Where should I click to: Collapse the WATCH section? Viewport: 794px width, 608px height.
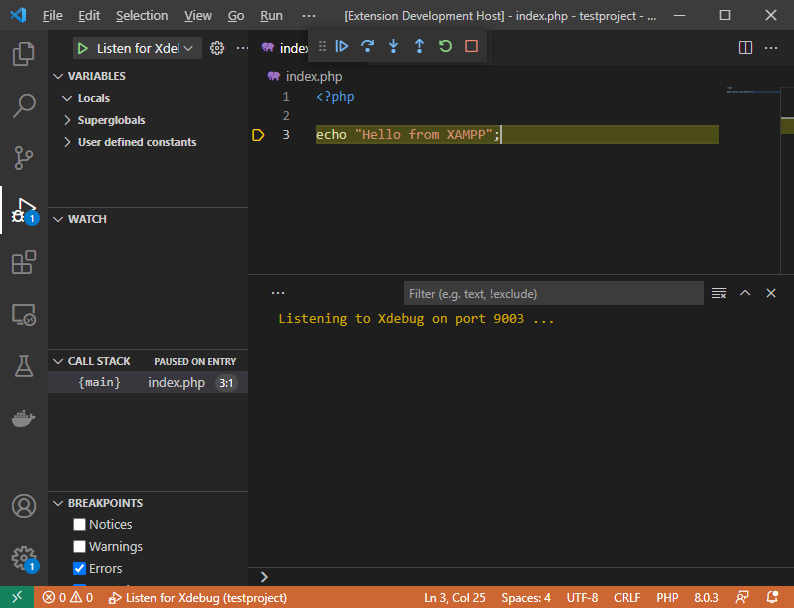click(58, 219)
